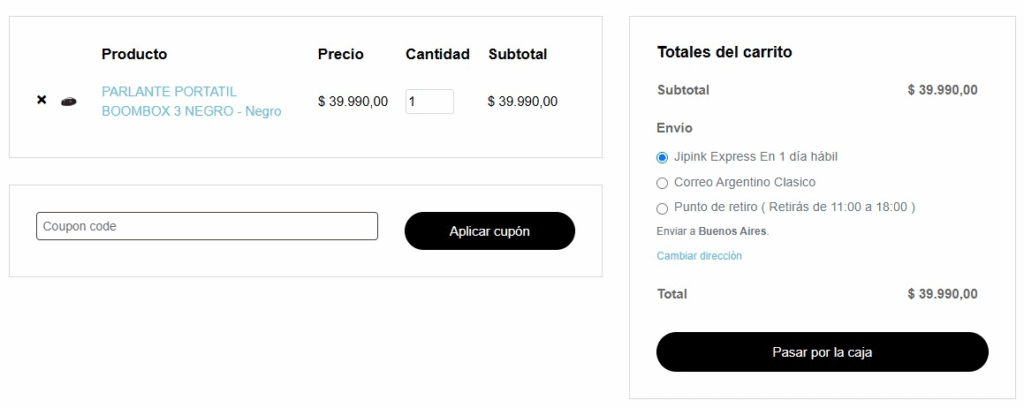Click the Cantidad column header
This screenshot has height=408, width=1024.
click(x=438, y=54)
